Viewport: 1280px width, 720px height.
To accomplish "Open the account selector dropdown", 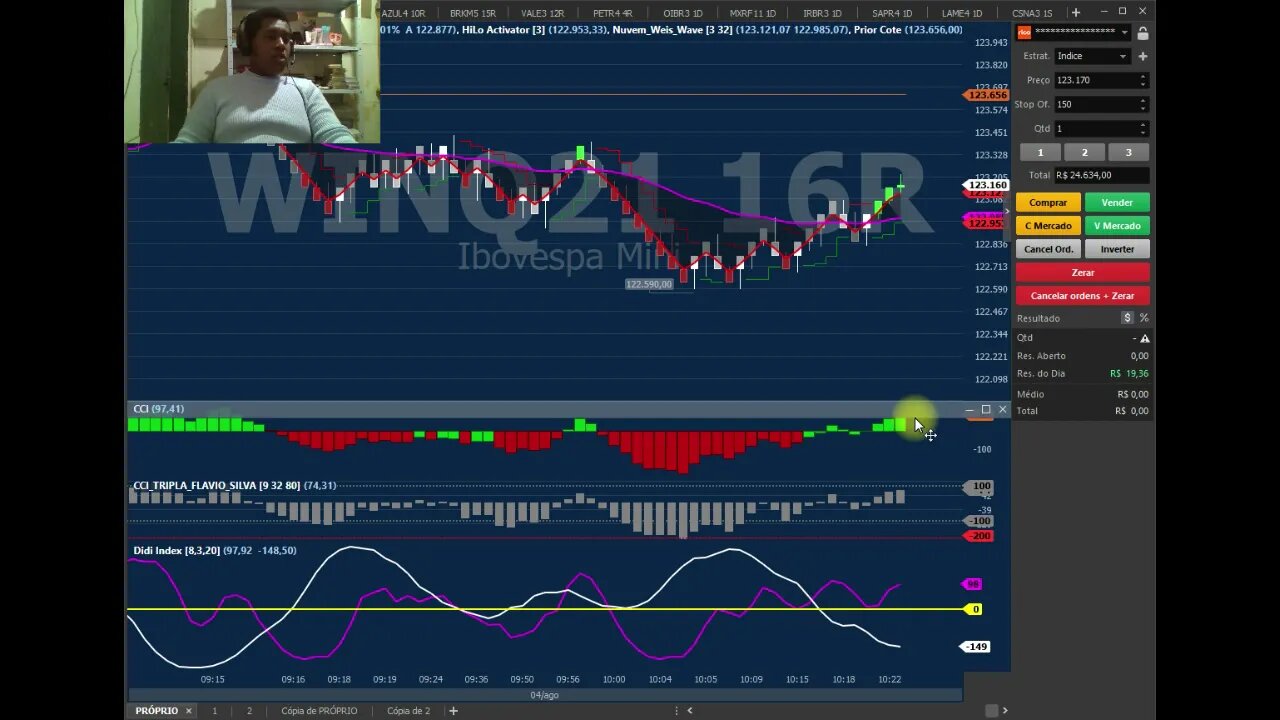I will click(1125, 33).
